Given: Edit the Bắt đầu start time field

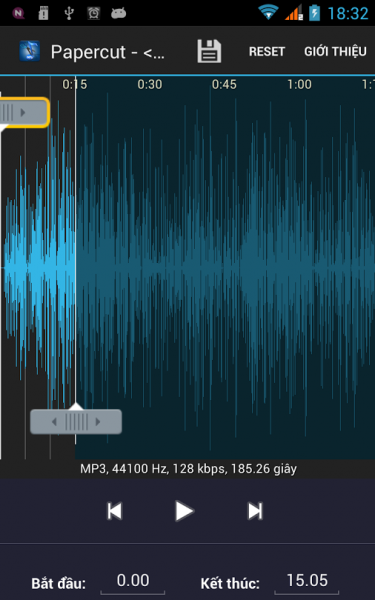Looking at the screenshot, I should click(133, 582).
